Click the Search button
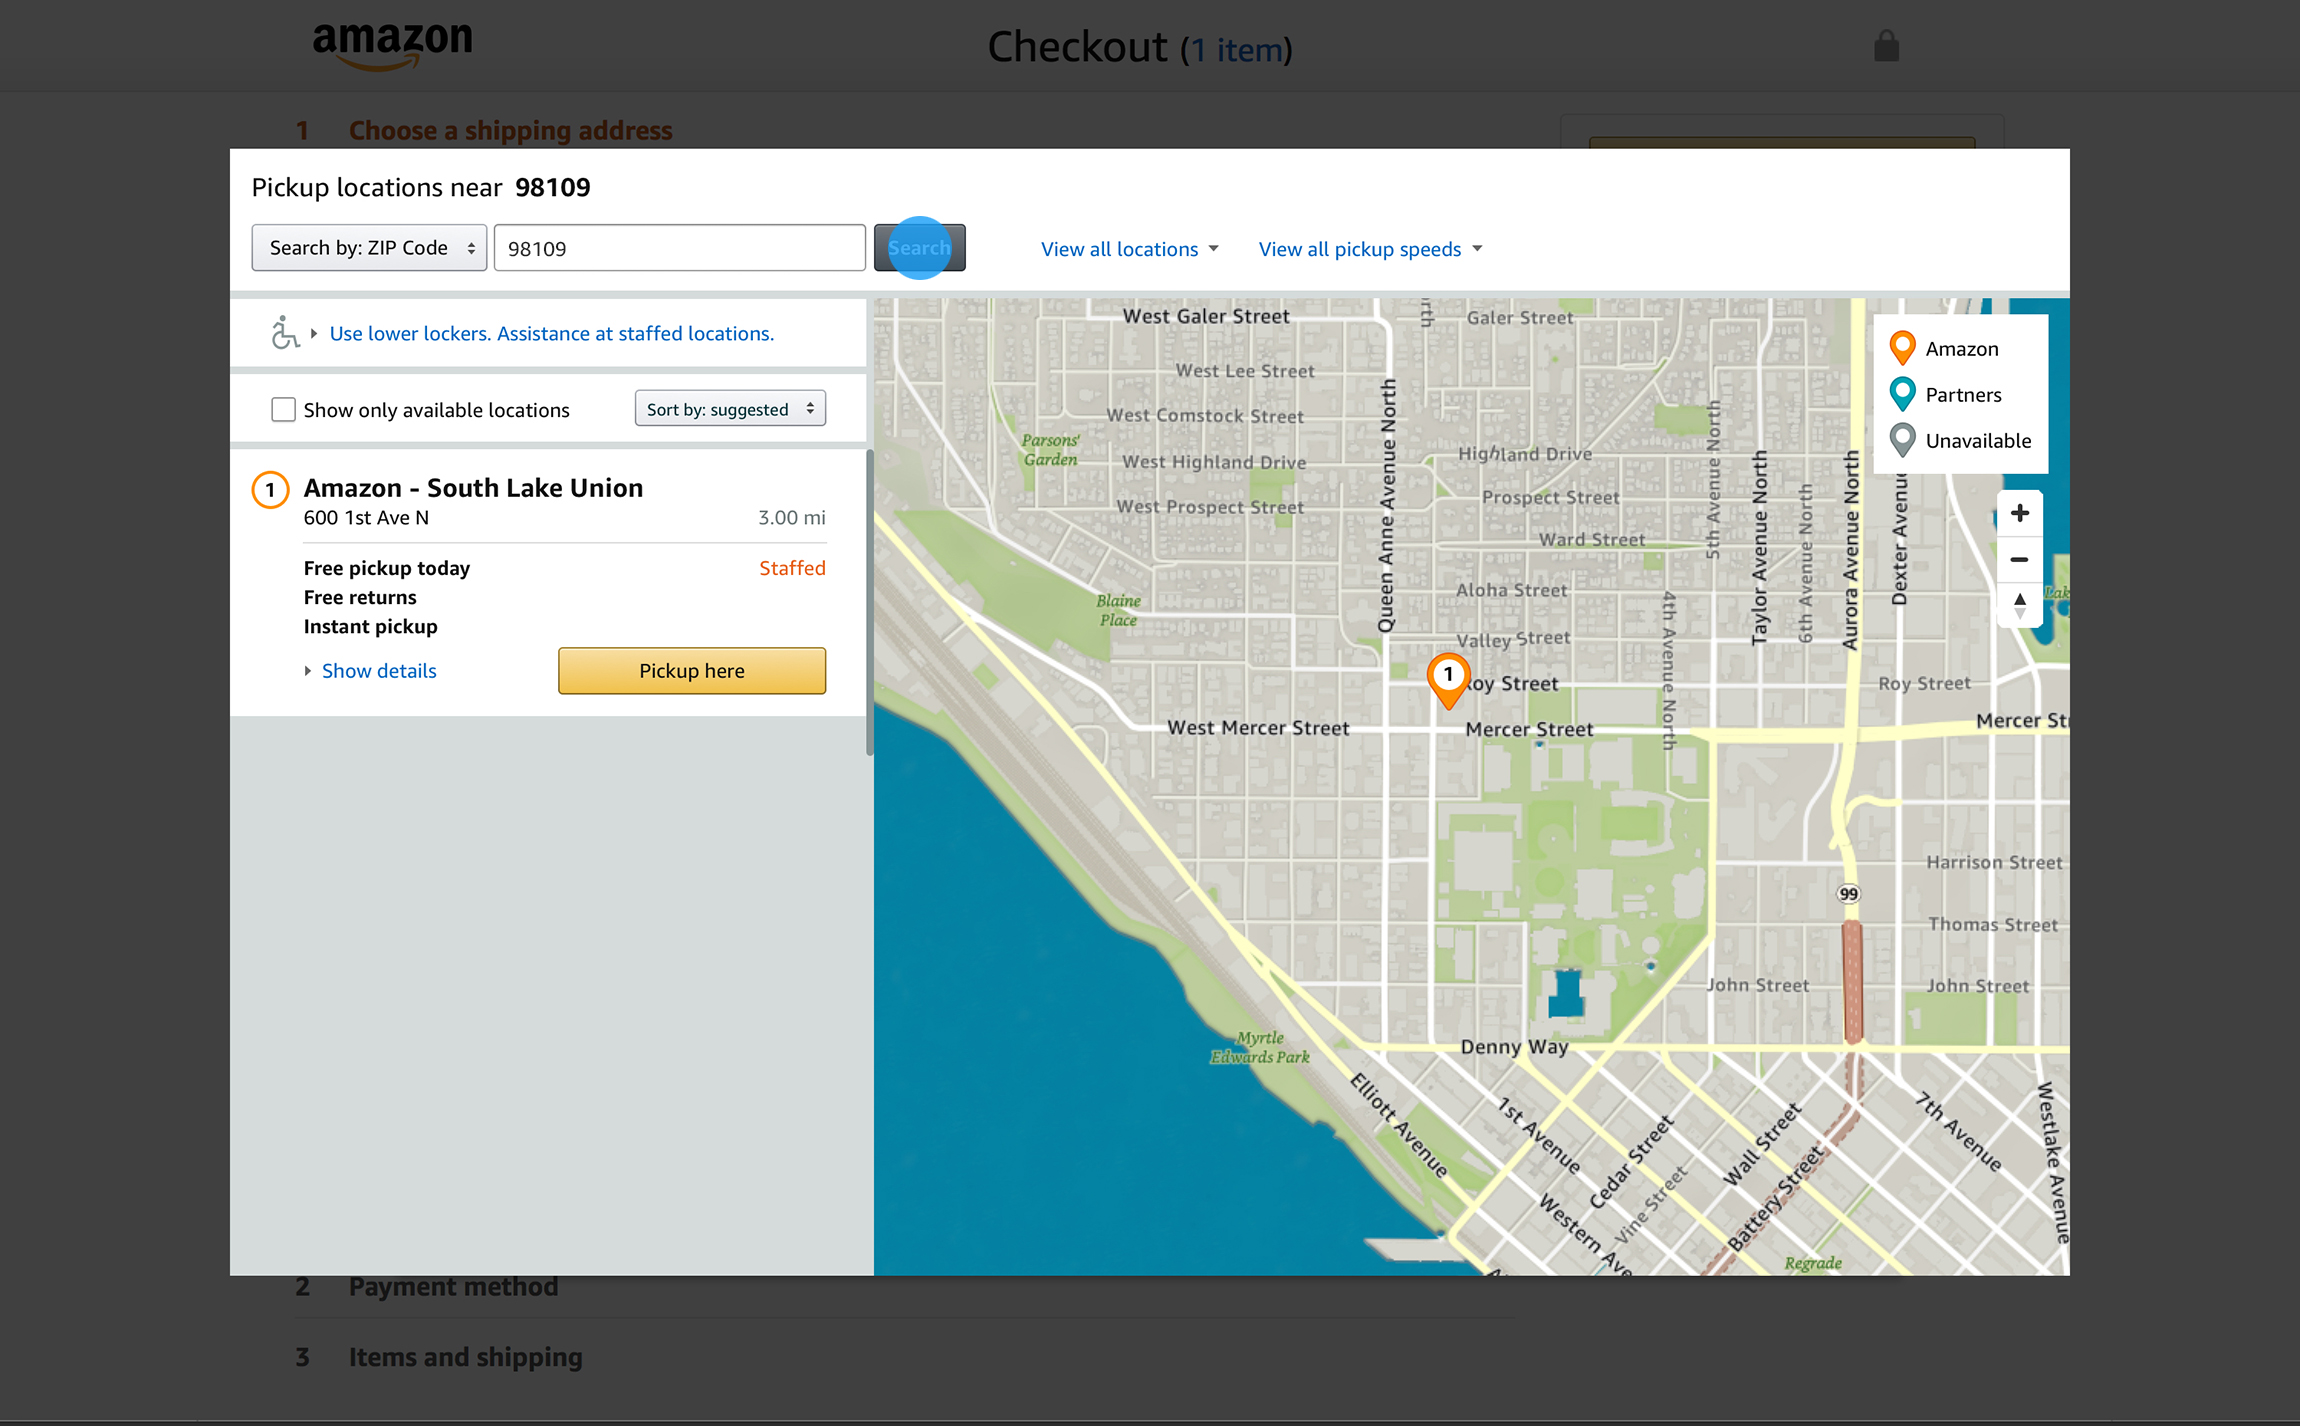The width and height of the screenshot is (2300, 1426). (919, 248)
